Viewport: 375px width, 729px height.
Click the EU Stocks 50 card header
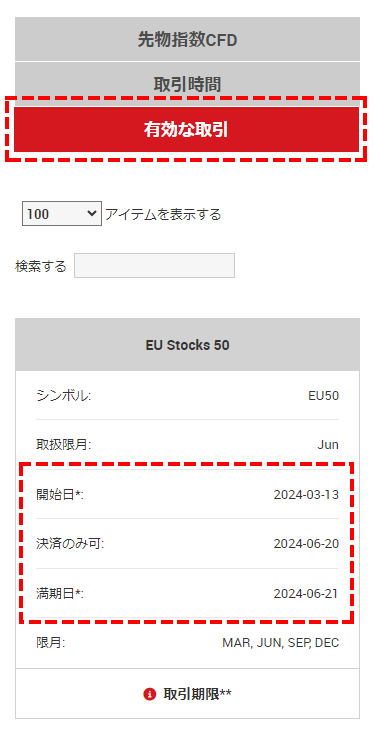[x=187, y=345]
